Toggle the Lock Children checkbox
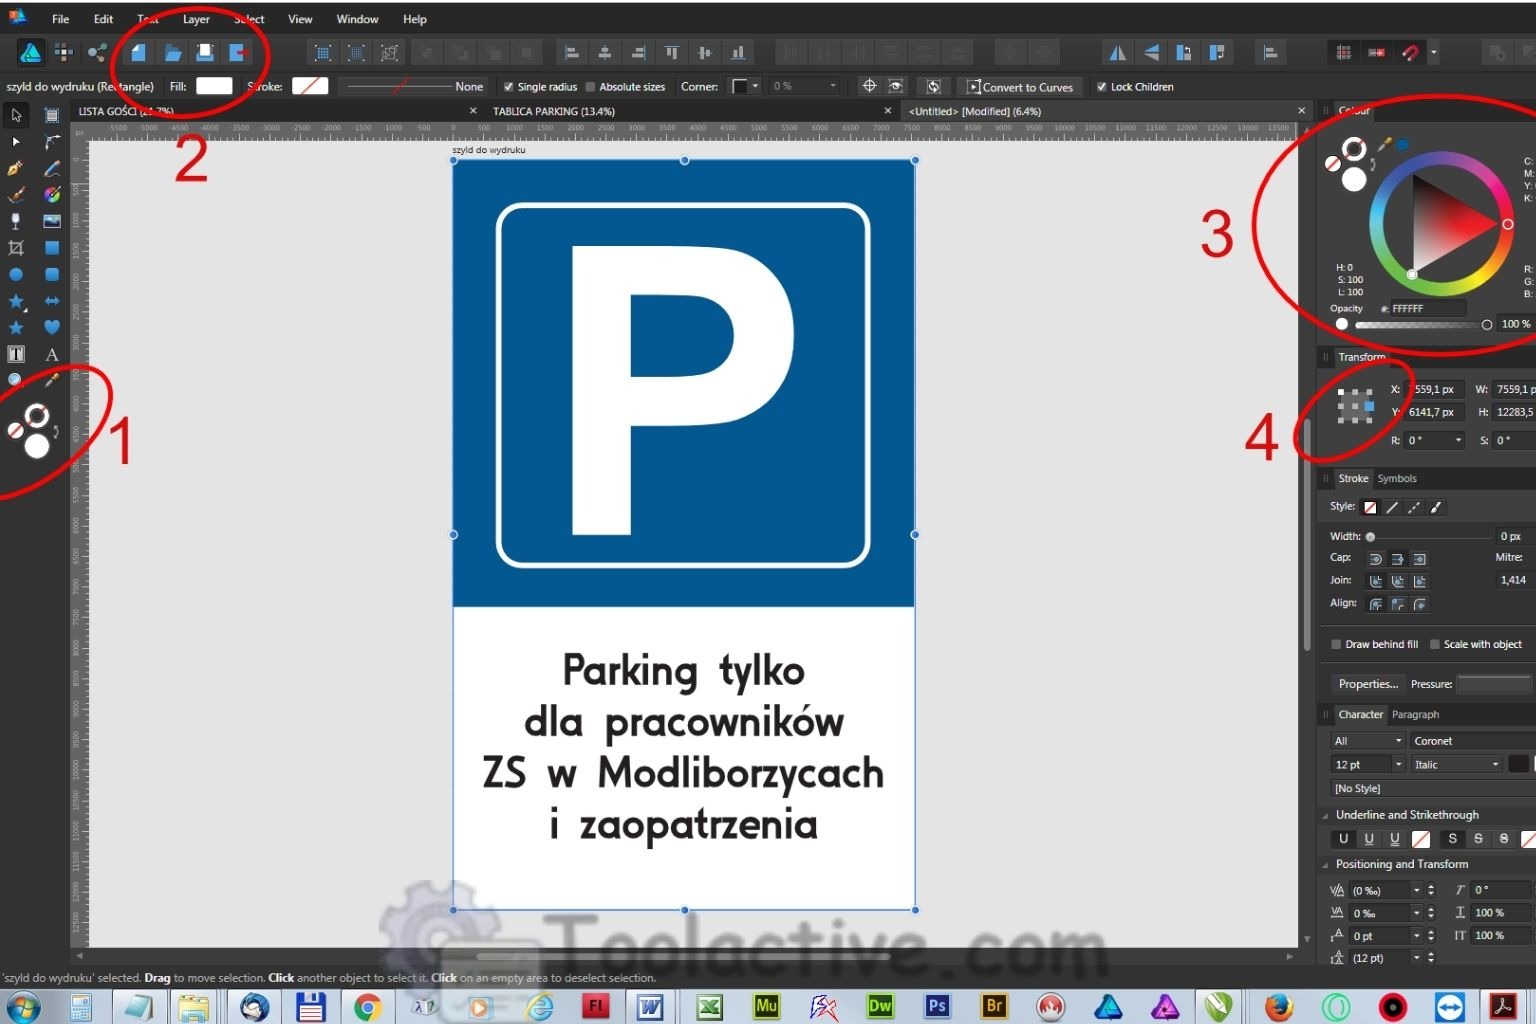The height and width of the screenshot is (1024, 1536). point(1103,86)
